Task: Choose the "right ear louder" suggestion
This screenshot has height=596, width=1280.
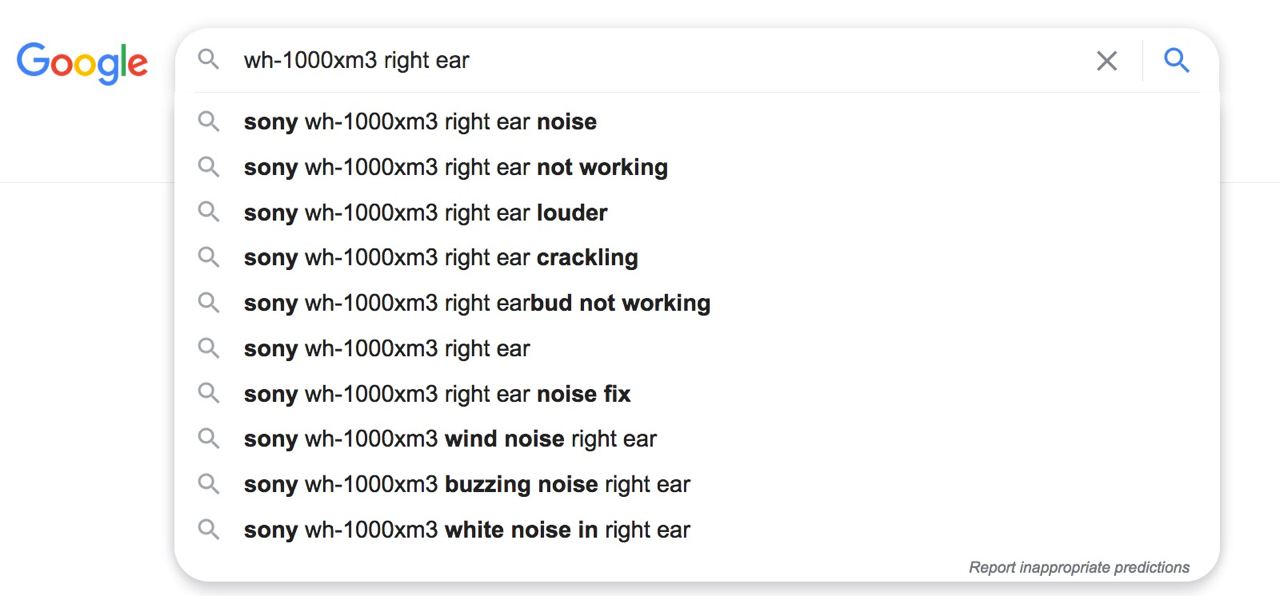Action: [425, 213]
